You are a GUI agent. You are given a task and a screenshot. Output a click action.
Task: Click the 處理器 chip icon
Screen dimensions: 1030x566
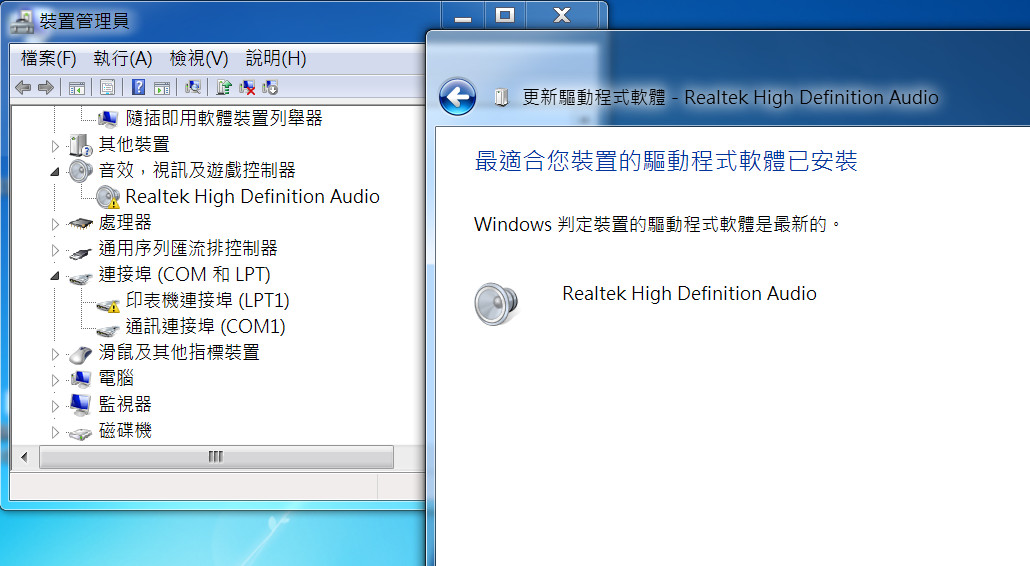tap(80, 223)
